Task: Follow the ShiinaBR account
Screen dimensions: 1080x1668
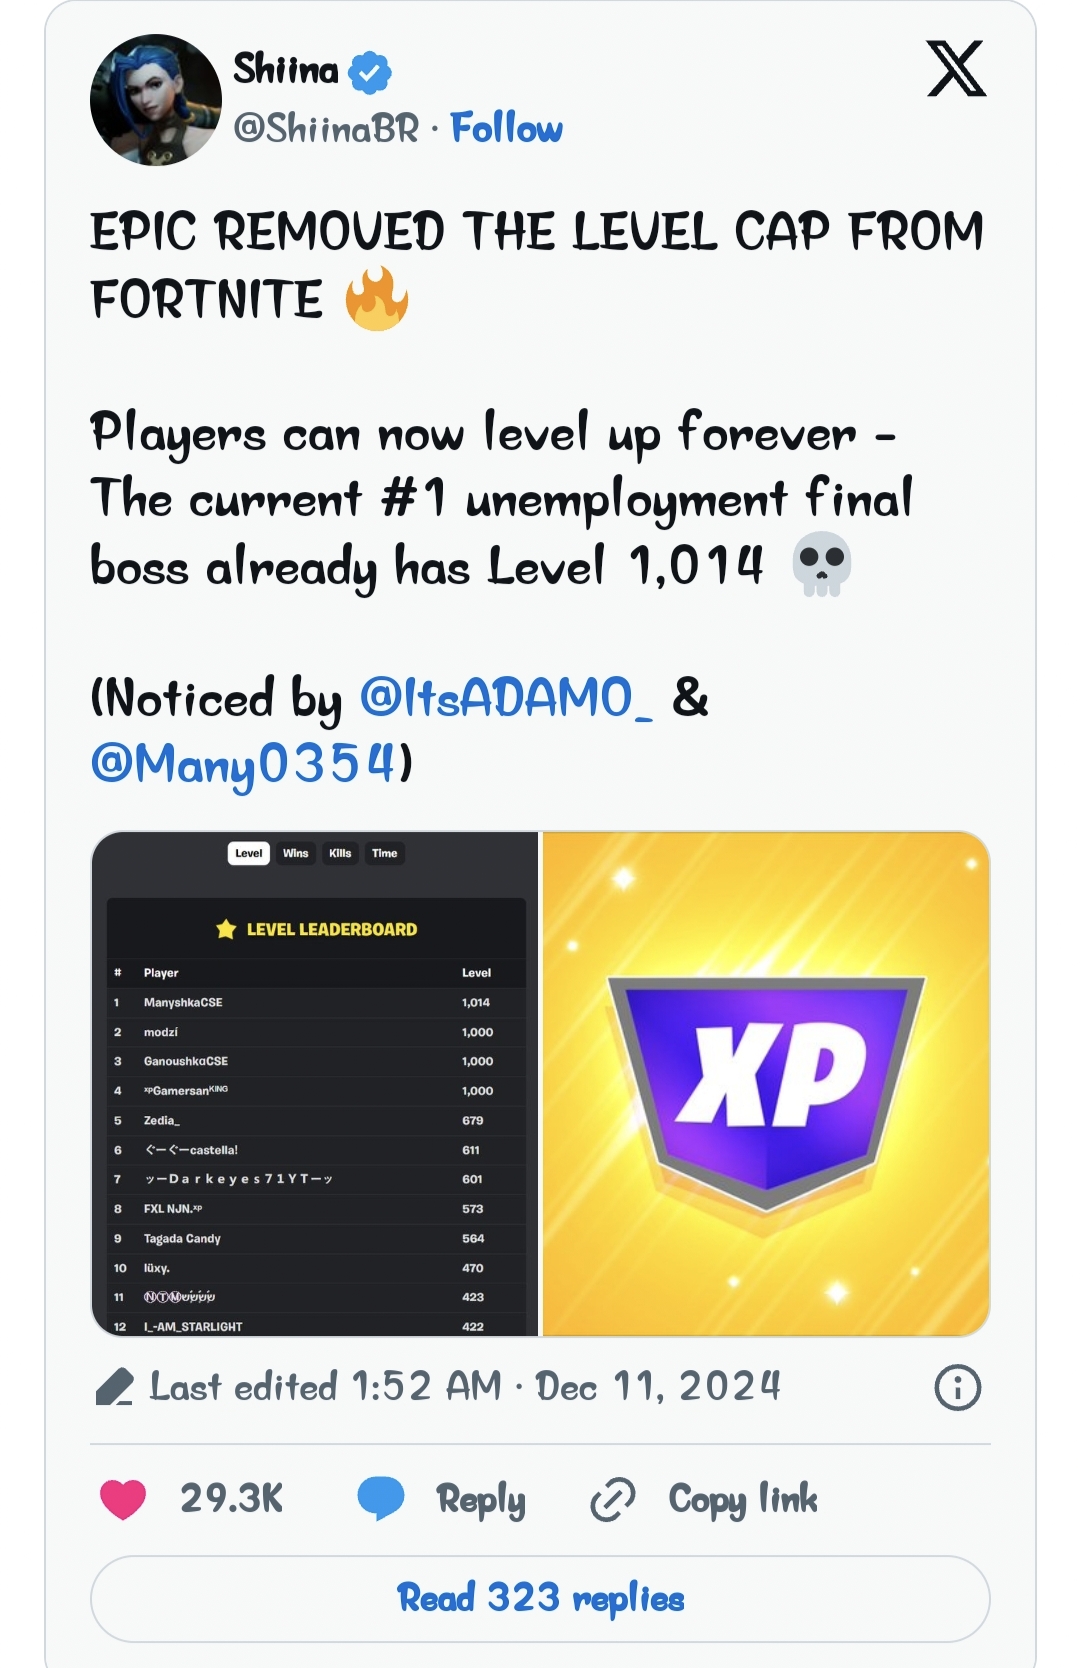Action: 506,128
